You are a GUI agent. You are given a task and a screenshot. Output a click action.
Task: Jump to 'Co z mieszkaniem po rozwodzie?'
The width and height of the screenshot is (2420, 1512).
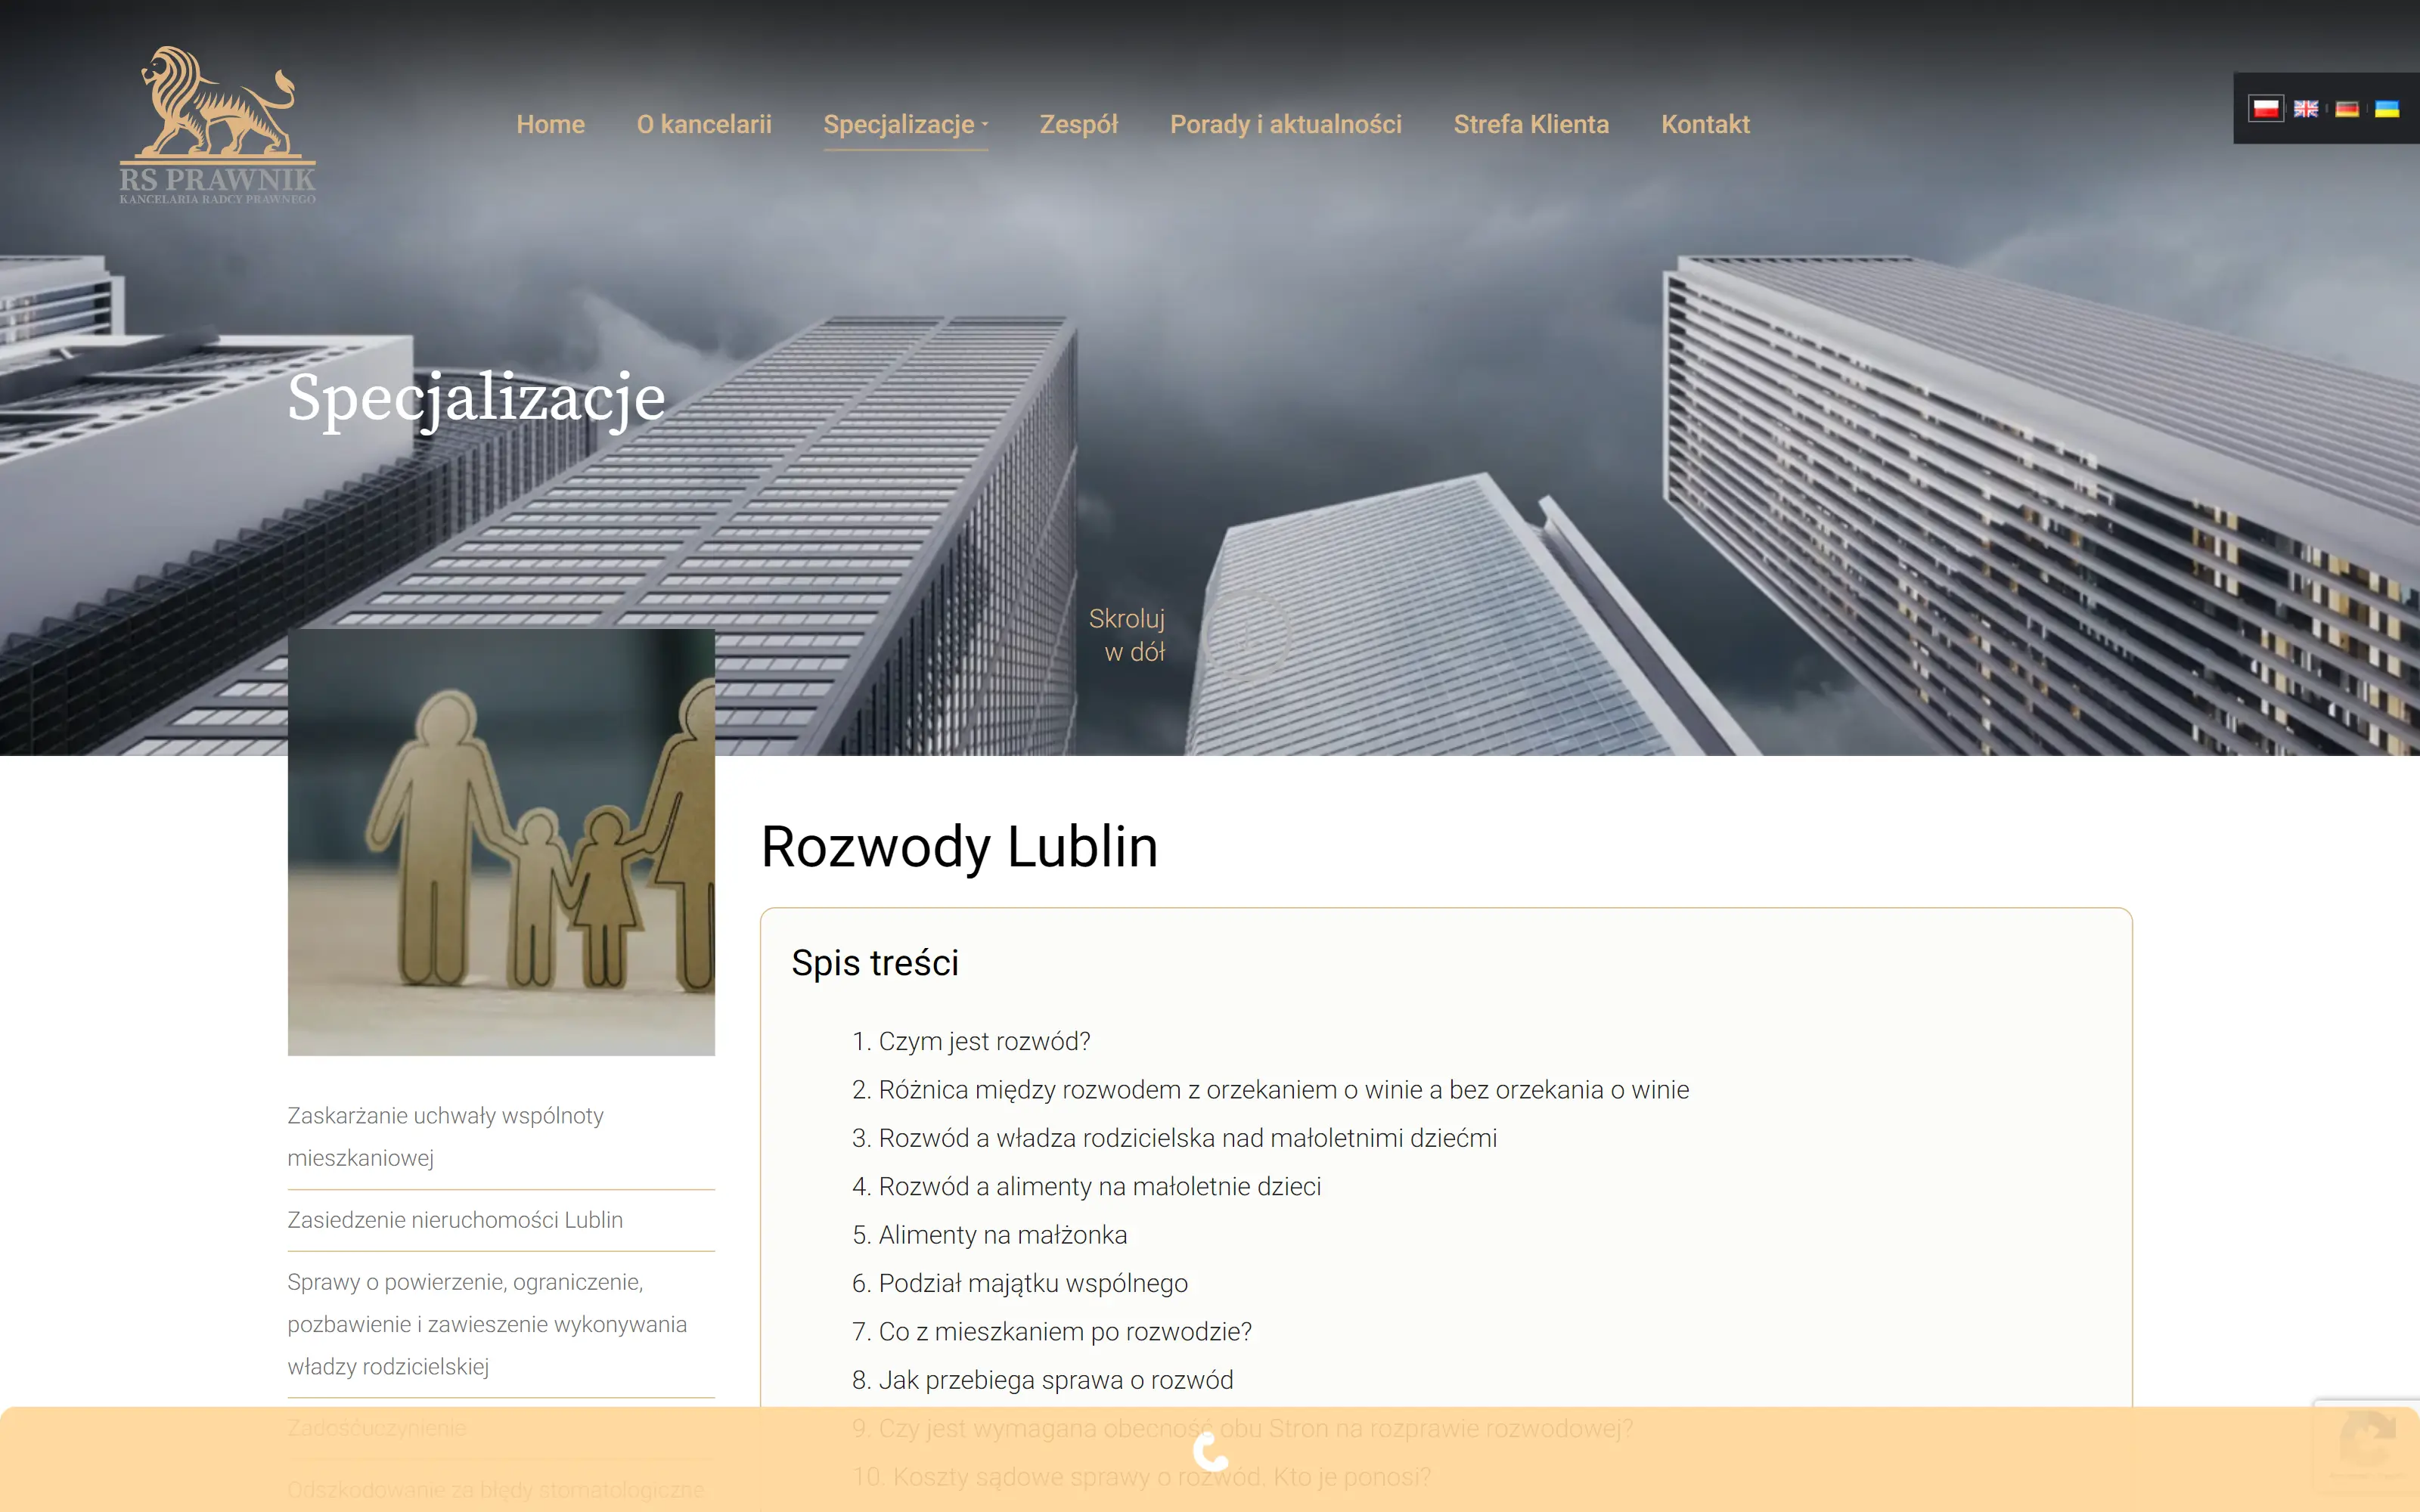tap(1065, 1331)
